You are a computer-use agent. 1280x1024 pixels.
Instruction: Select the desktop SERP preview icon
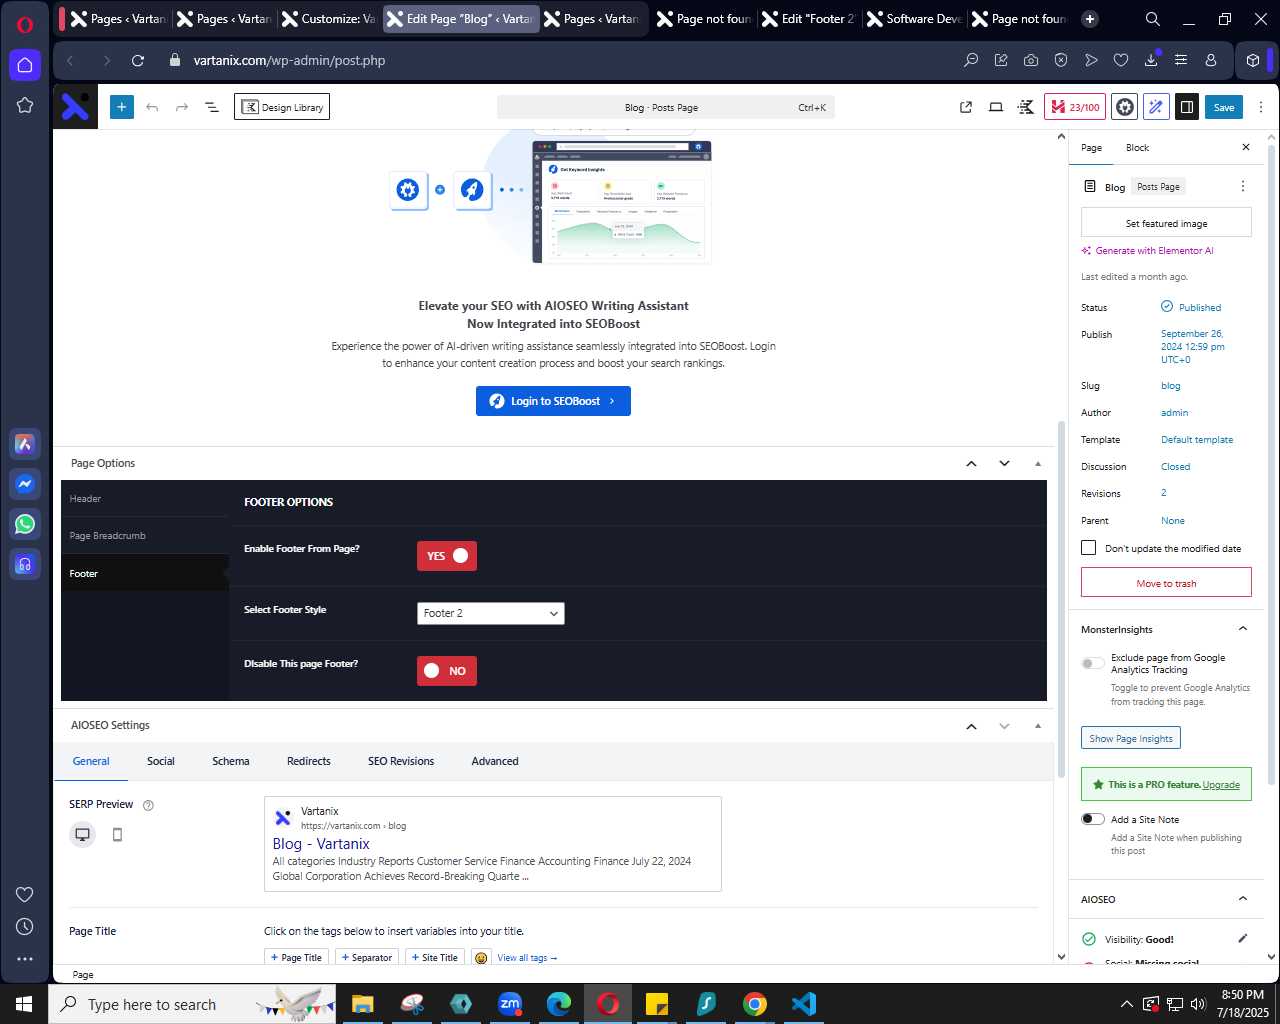click(83, 834)
